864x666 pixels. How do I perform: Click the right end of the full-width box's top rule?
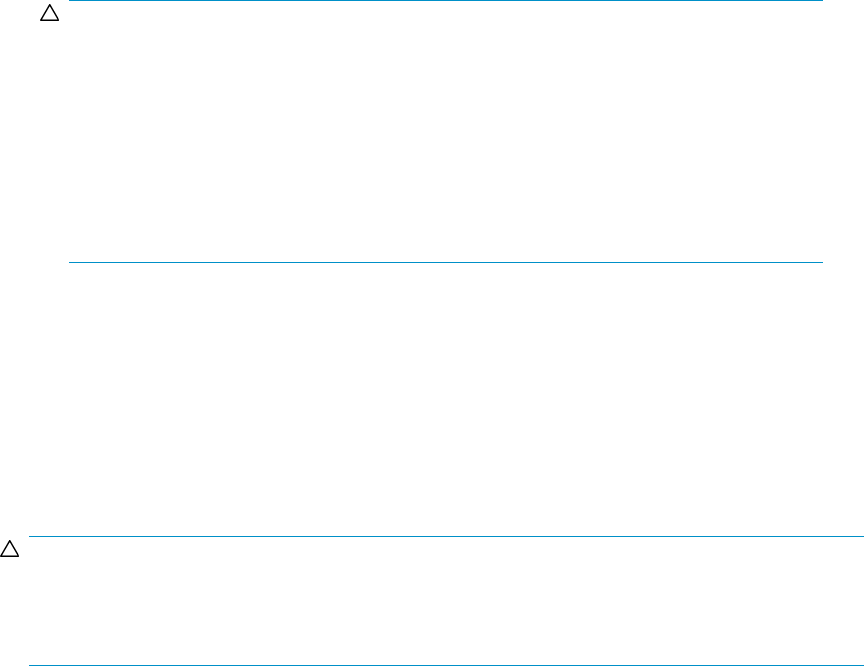pyautogui.click(x=860, y=536)
